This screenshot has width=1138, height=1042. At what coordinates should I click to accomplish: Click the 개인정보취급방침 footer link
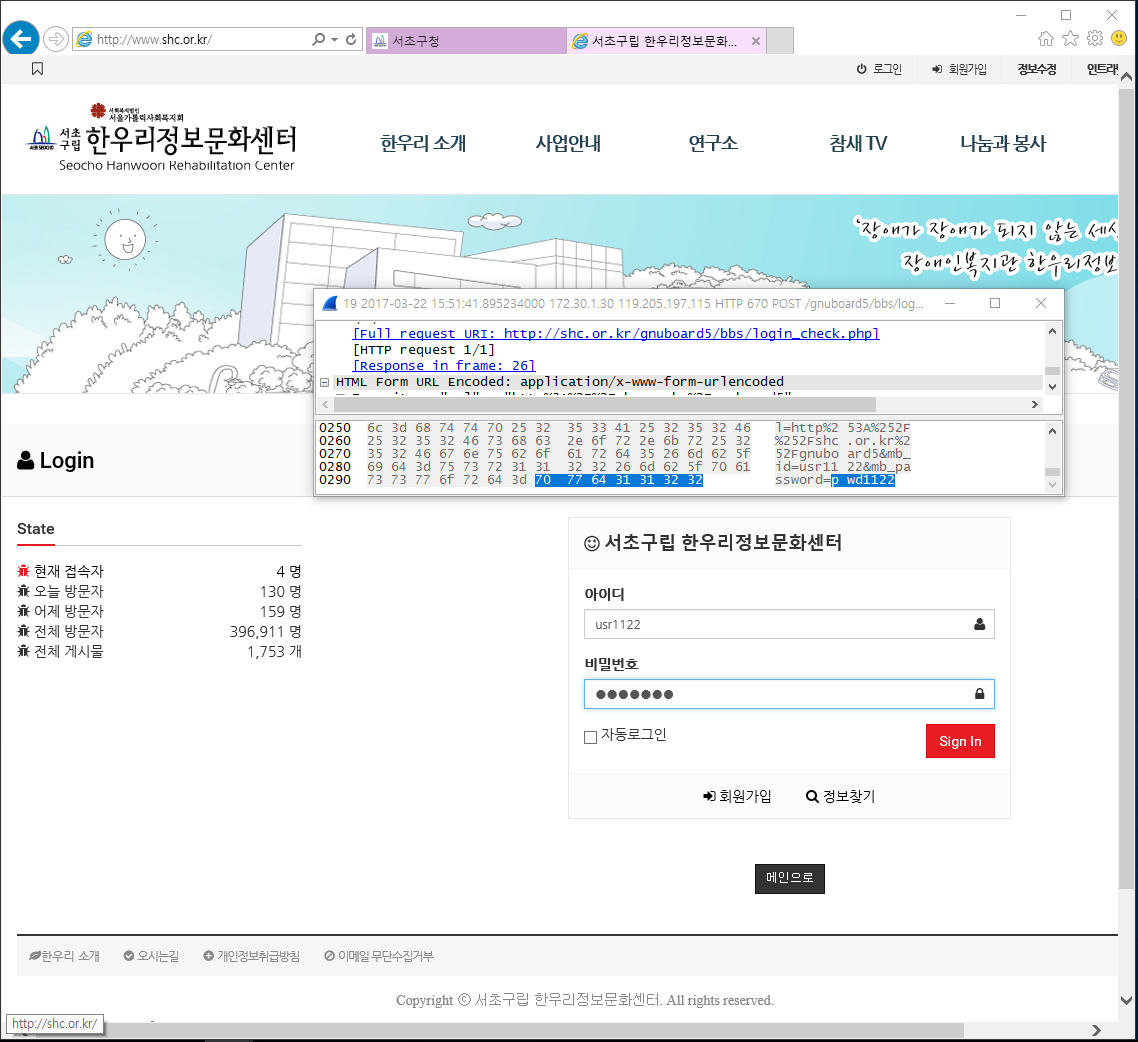(251, 956)
